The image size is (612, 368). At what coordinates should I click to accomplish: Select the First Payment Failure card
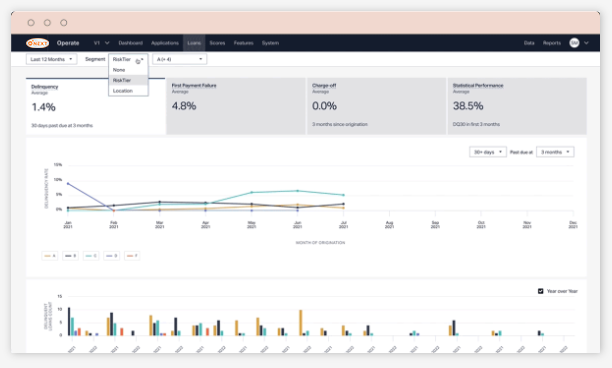(236, 106)
